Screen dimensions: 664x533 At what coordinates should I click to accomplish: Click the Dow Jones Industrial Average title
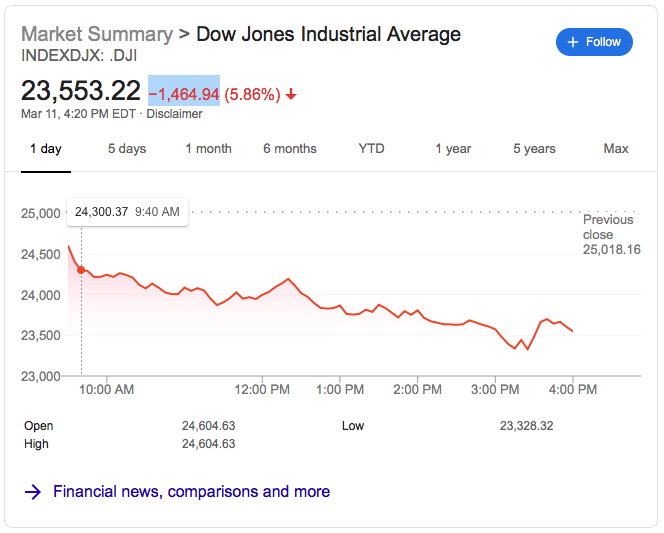(328, 34)
